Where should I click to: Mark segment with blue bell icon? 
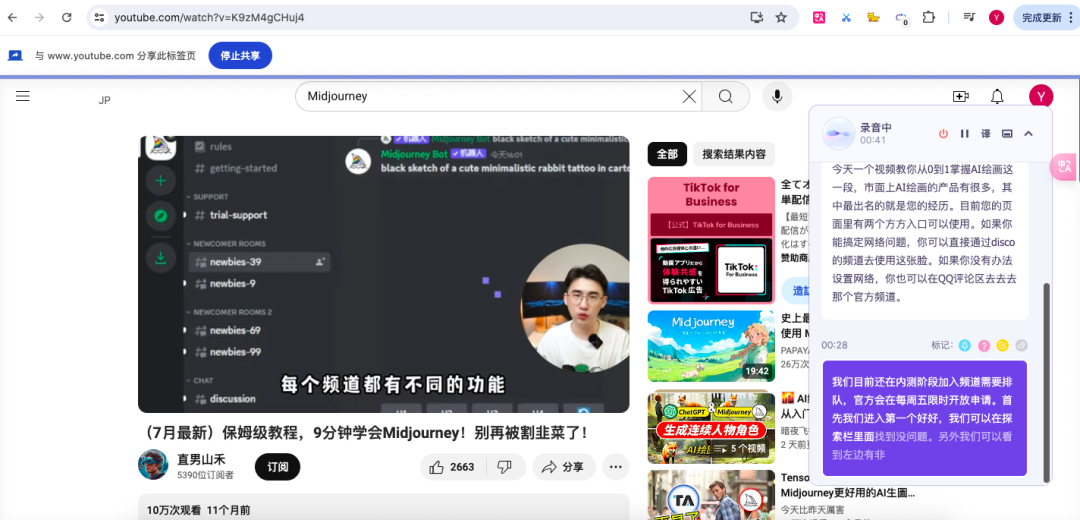(964, 345)
